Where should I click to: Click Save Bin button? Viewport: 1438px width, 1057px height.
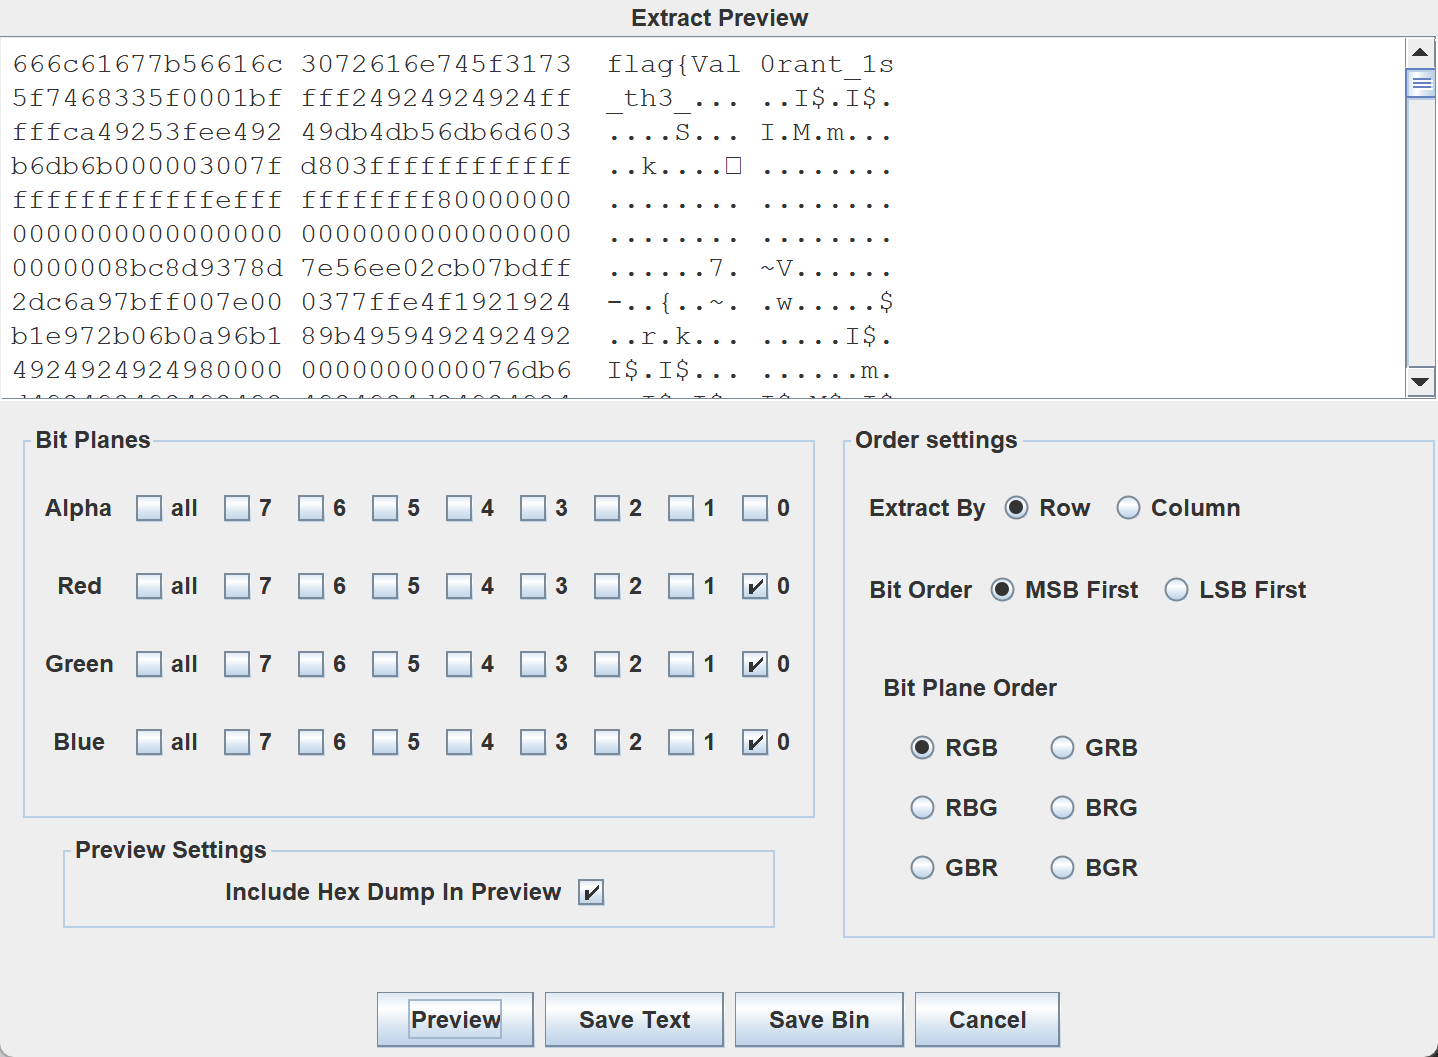coord(819,1019)
